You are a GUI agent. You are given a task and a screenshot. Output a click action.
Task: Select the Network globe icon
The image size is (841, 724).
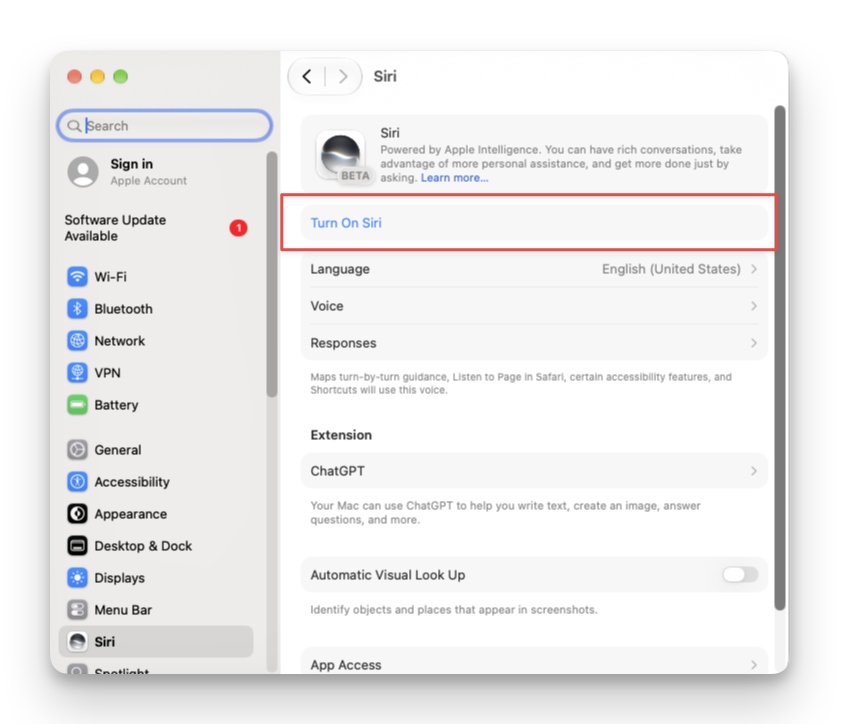click(77, 341)
